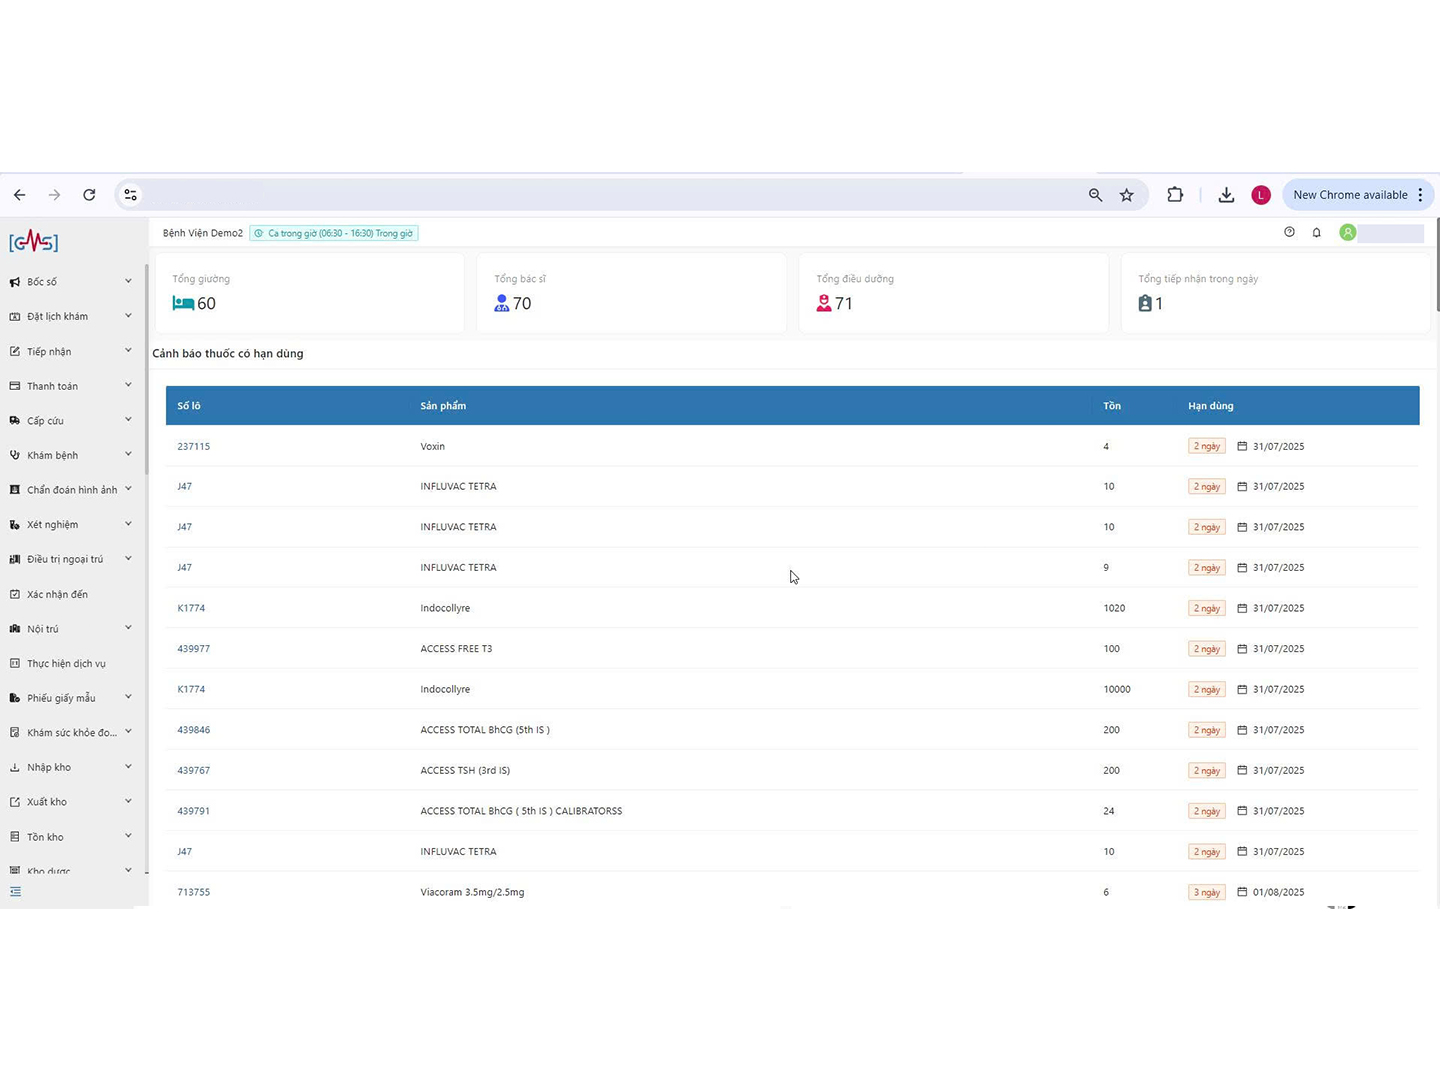Click the browser address bar
Viewport: 1440px width, 1080px height.
click(x=600, y=195)
